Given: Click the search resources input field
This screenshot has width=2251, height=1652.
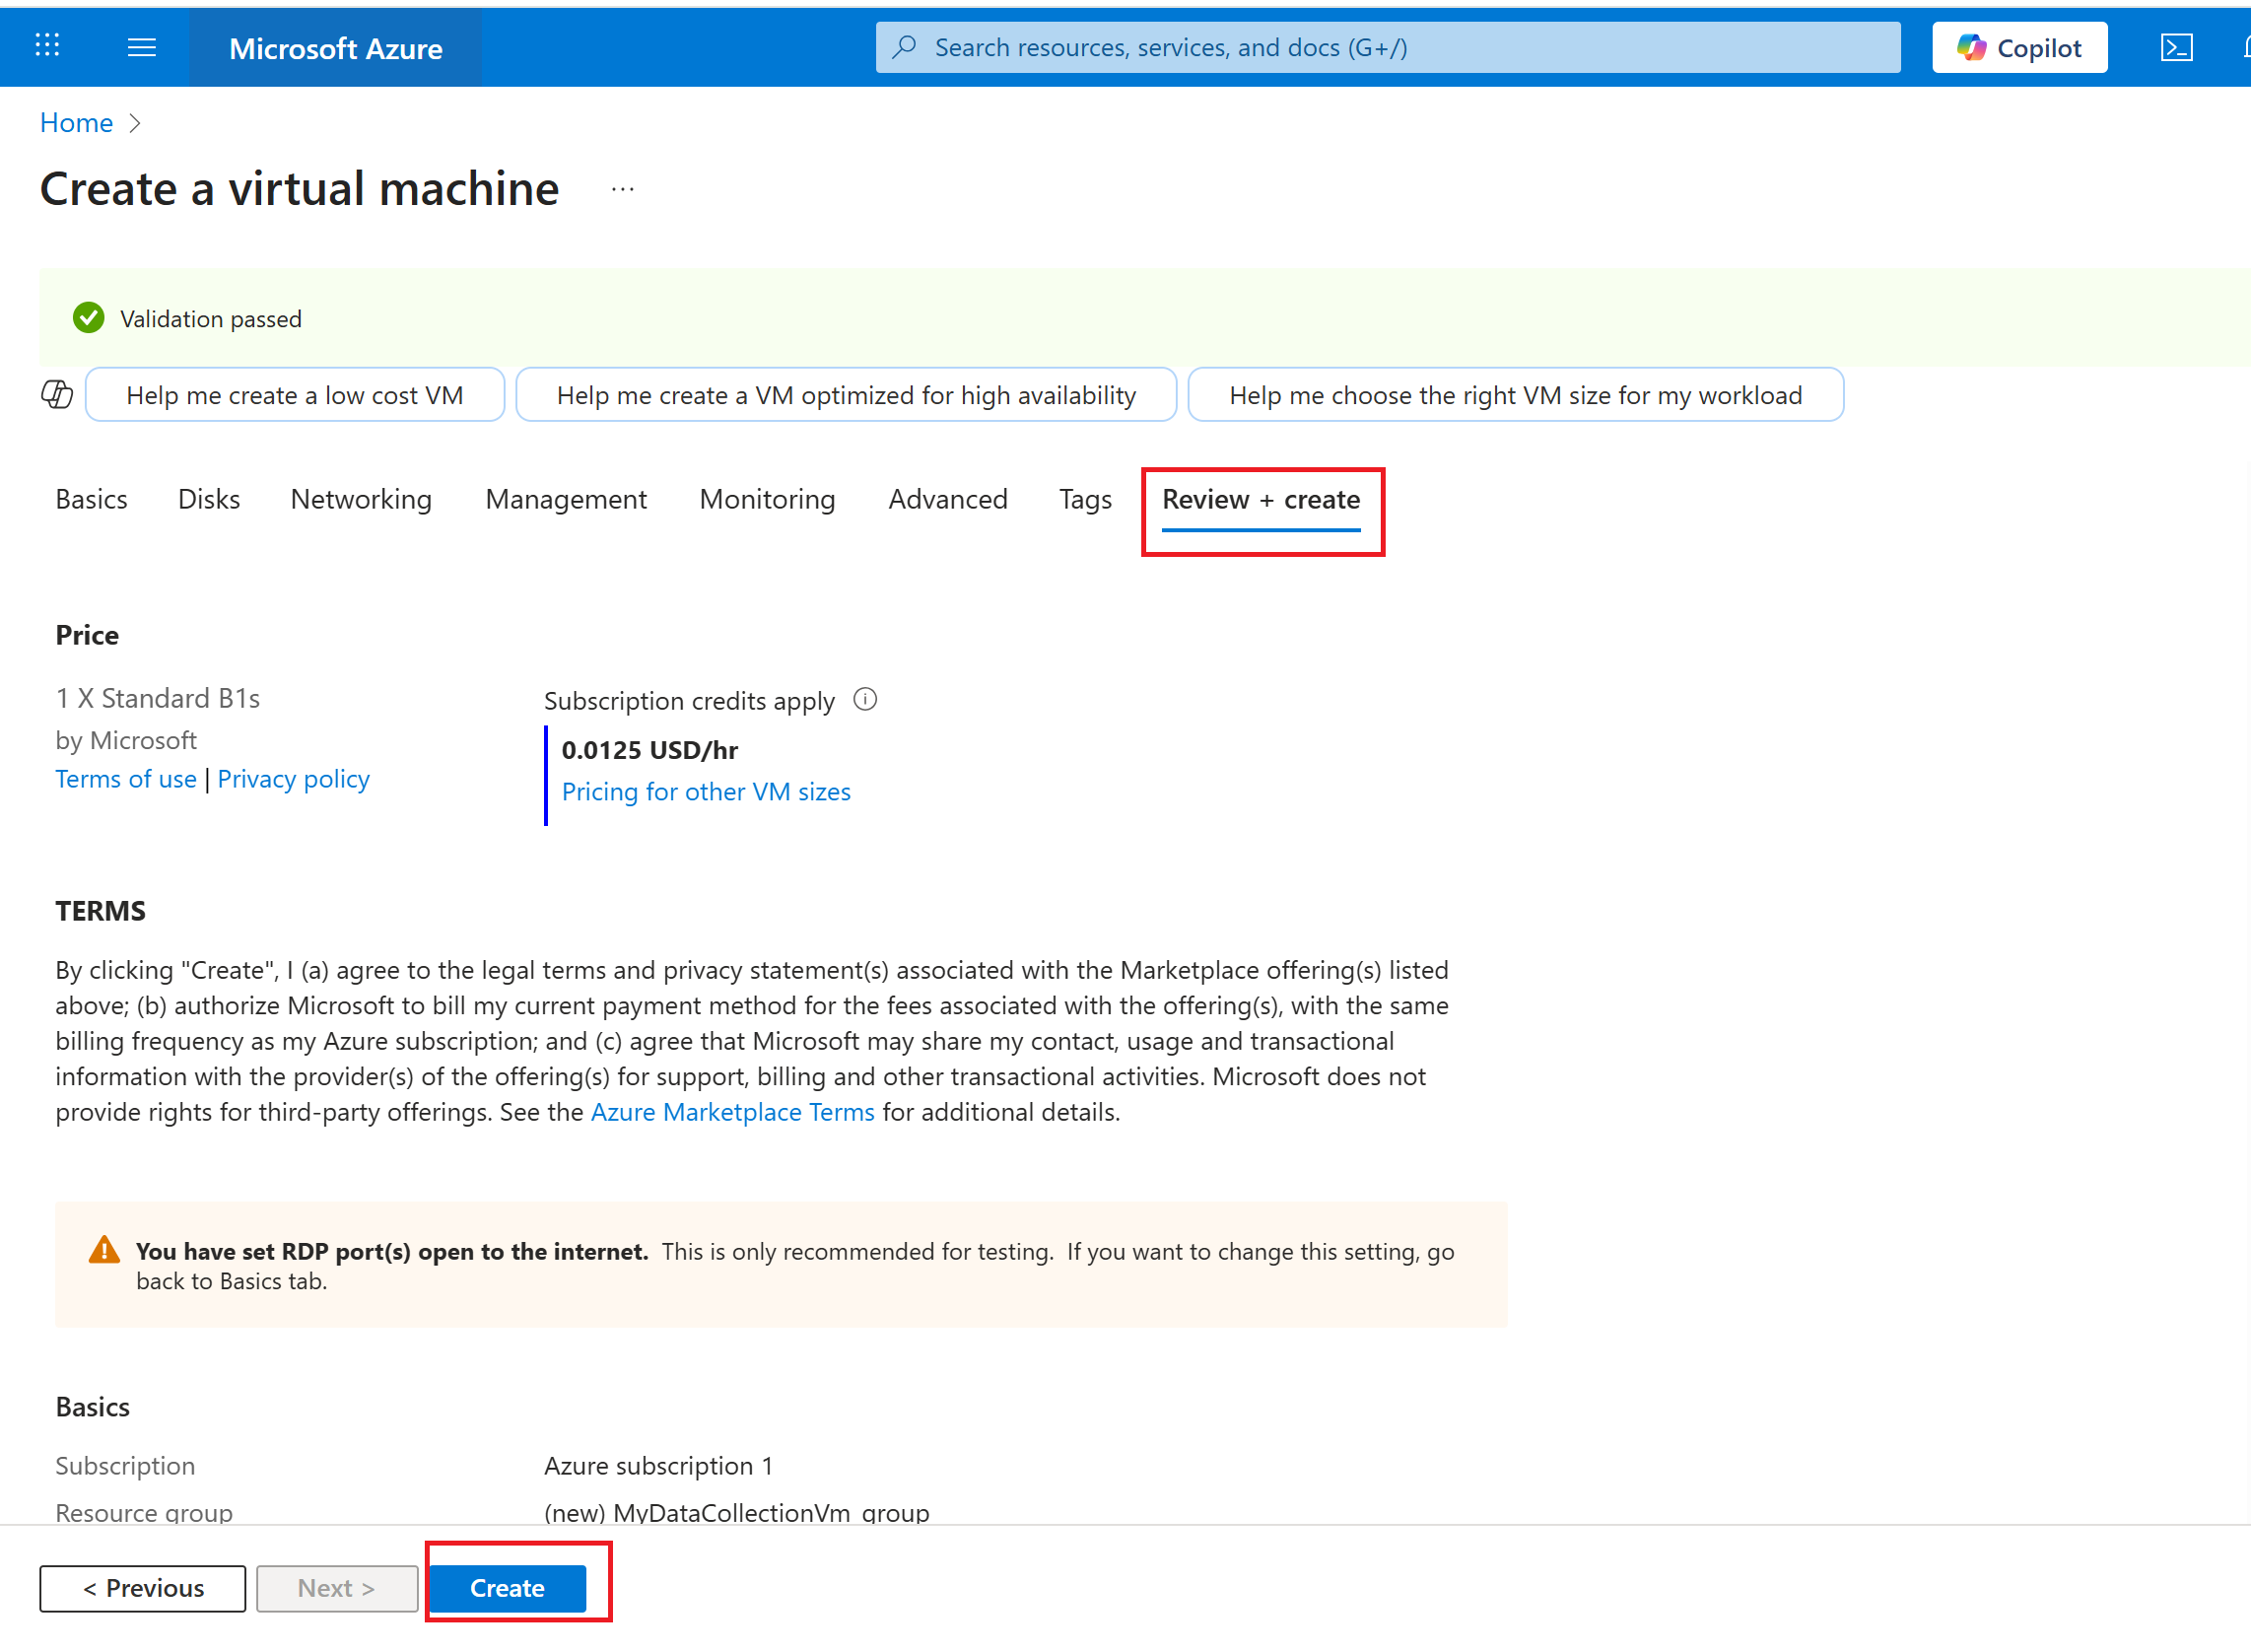Looking at the screenshot, I should coord(1387,47).
